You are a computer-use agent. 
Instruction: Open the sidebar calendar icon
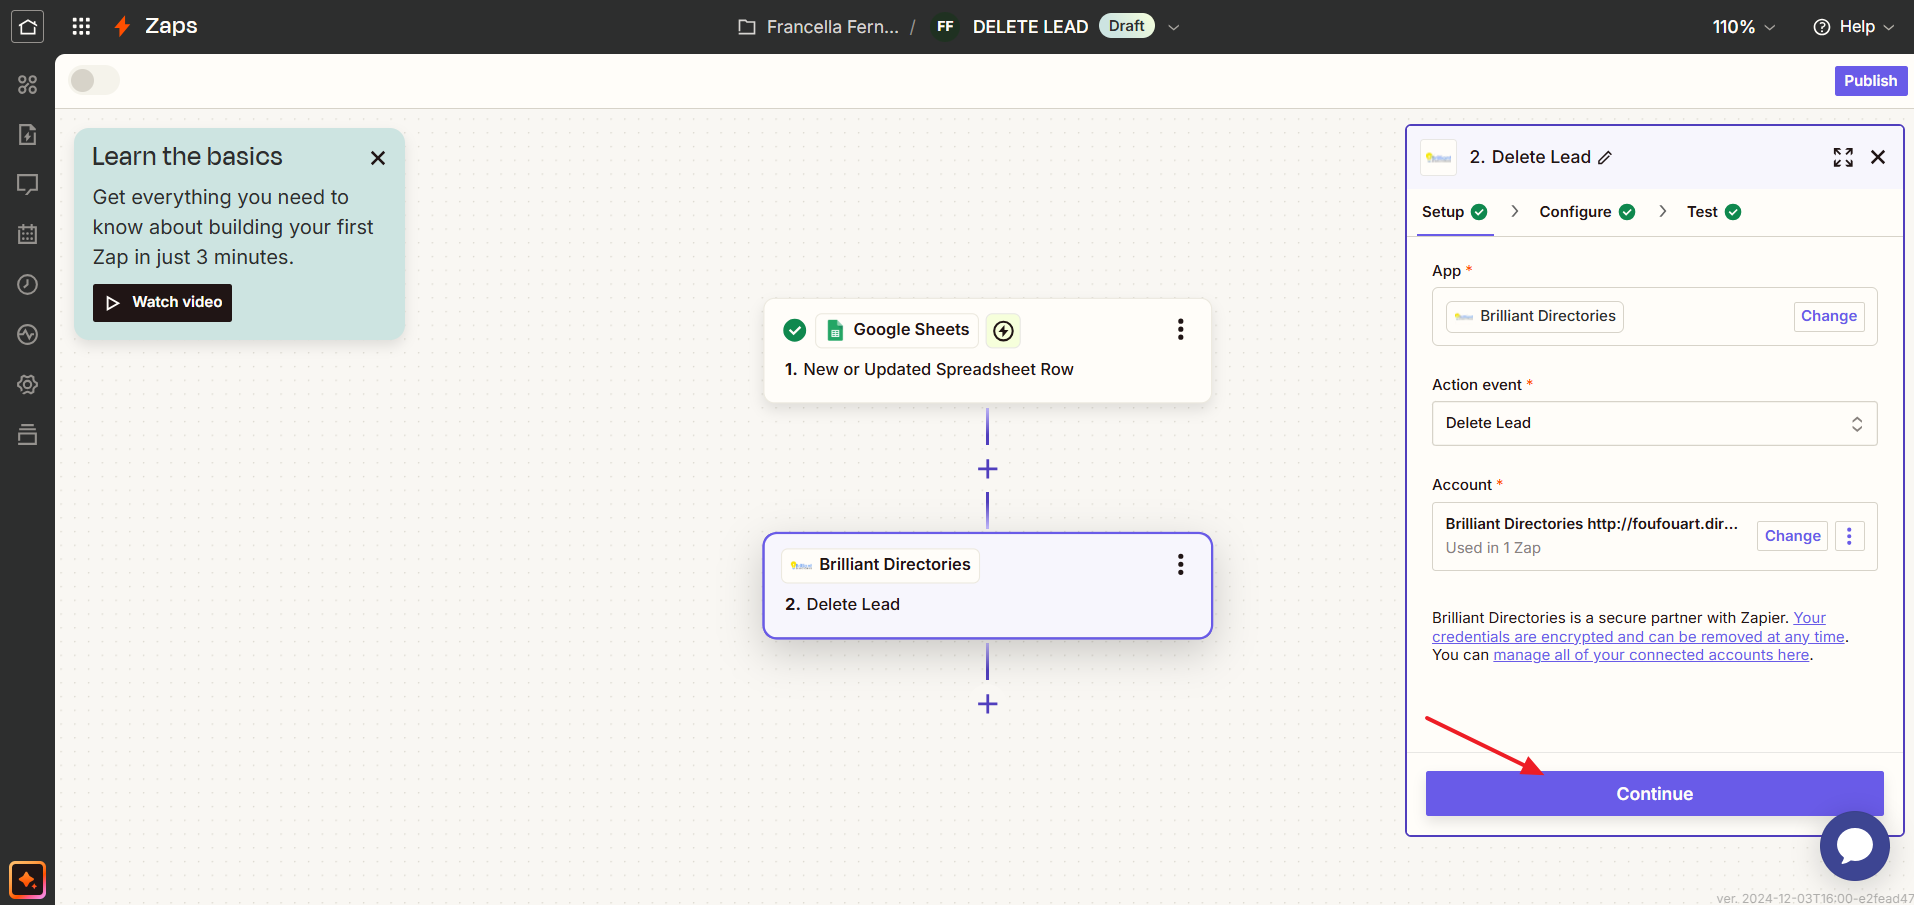coord(27,235)
